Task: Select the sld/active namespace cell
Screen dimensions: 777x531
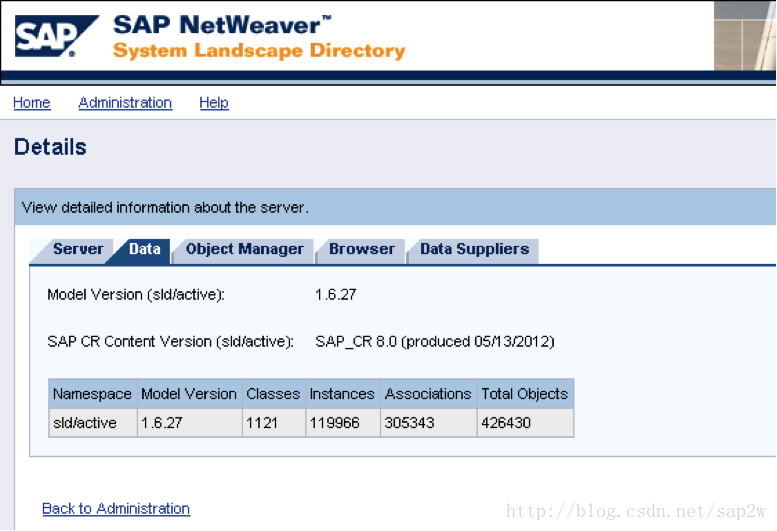Action: [x=93, y=423]
